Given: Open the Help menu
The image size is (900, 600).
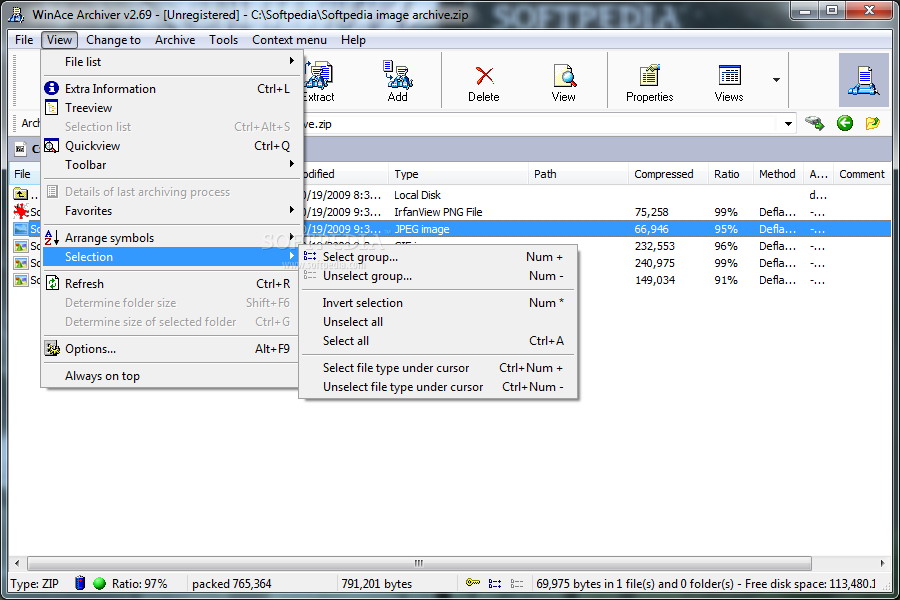Looking at the screenshot, I should tap(353, 40).
